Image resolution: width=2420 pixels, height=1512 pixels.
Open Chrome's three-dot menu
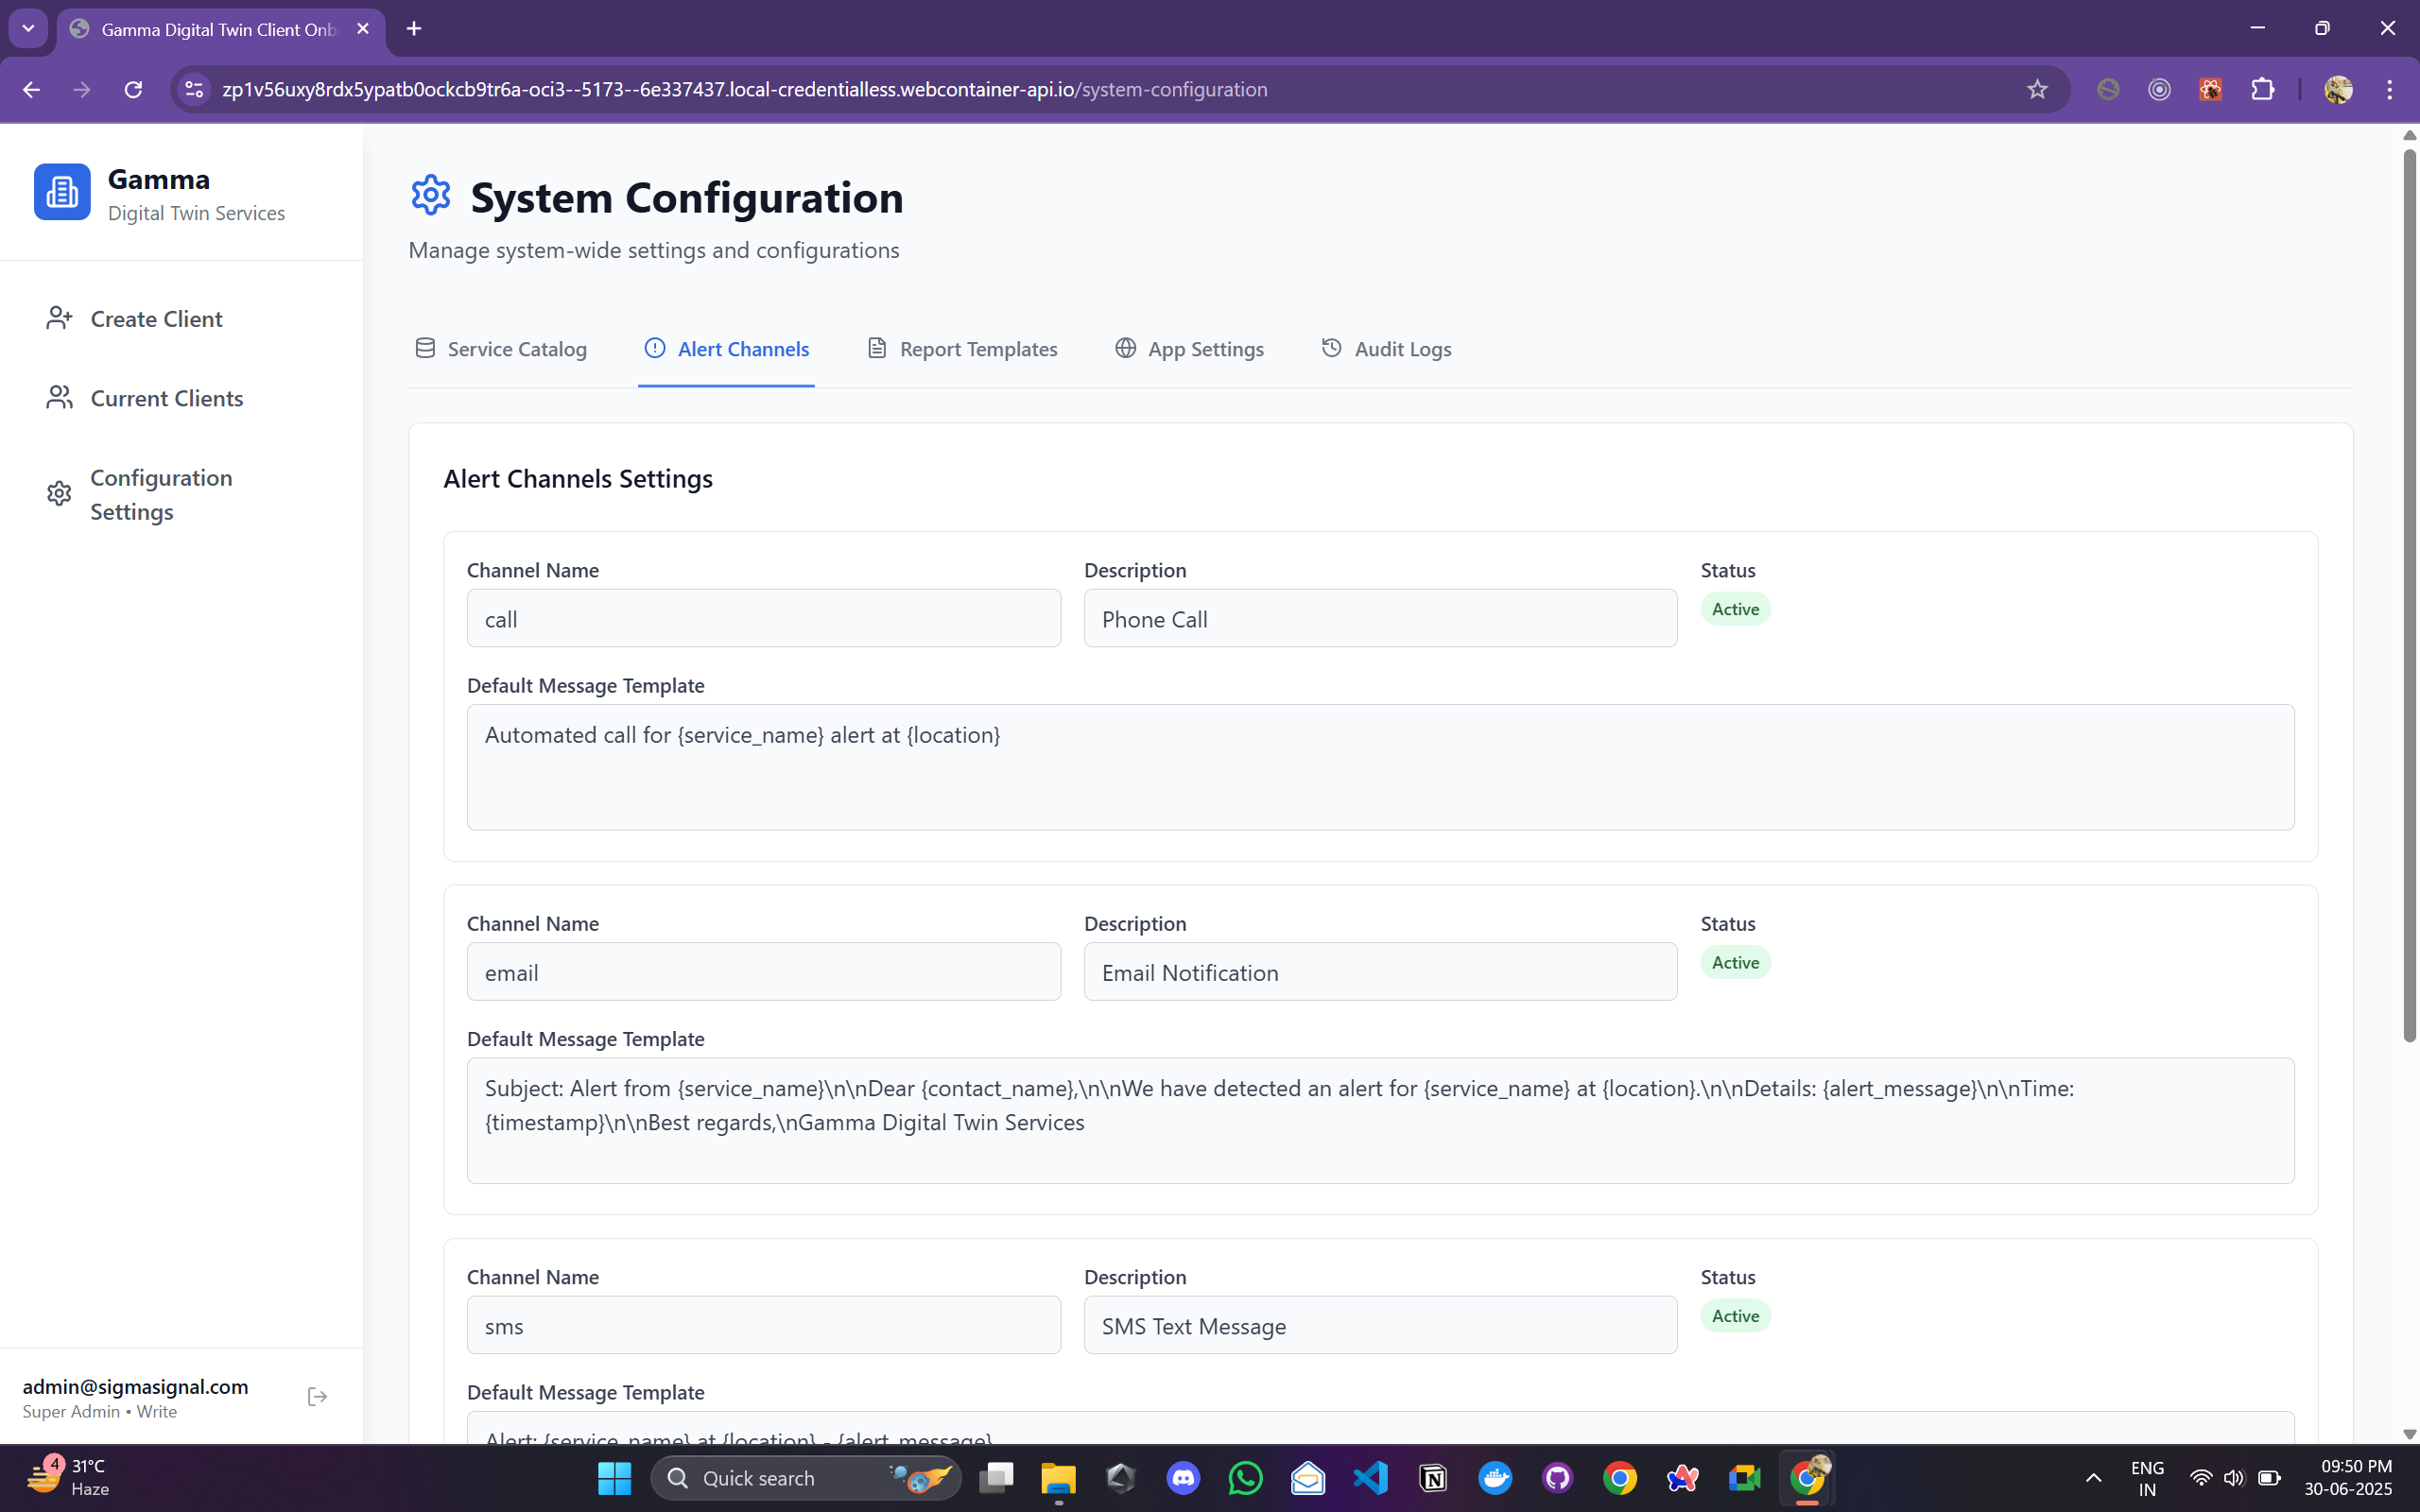tap(2389, 89)
